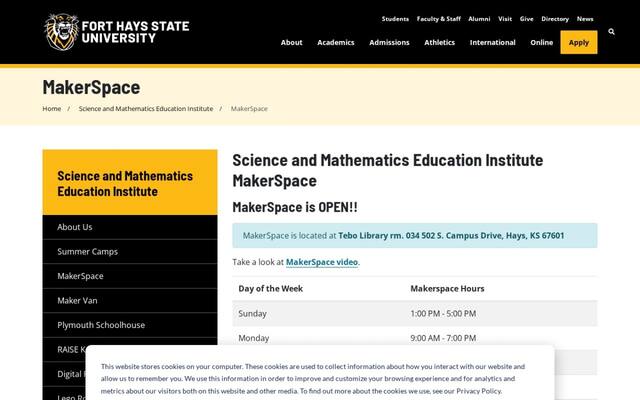Open the MakerSpace video link
640x400 pixels.
pos(322,262)
